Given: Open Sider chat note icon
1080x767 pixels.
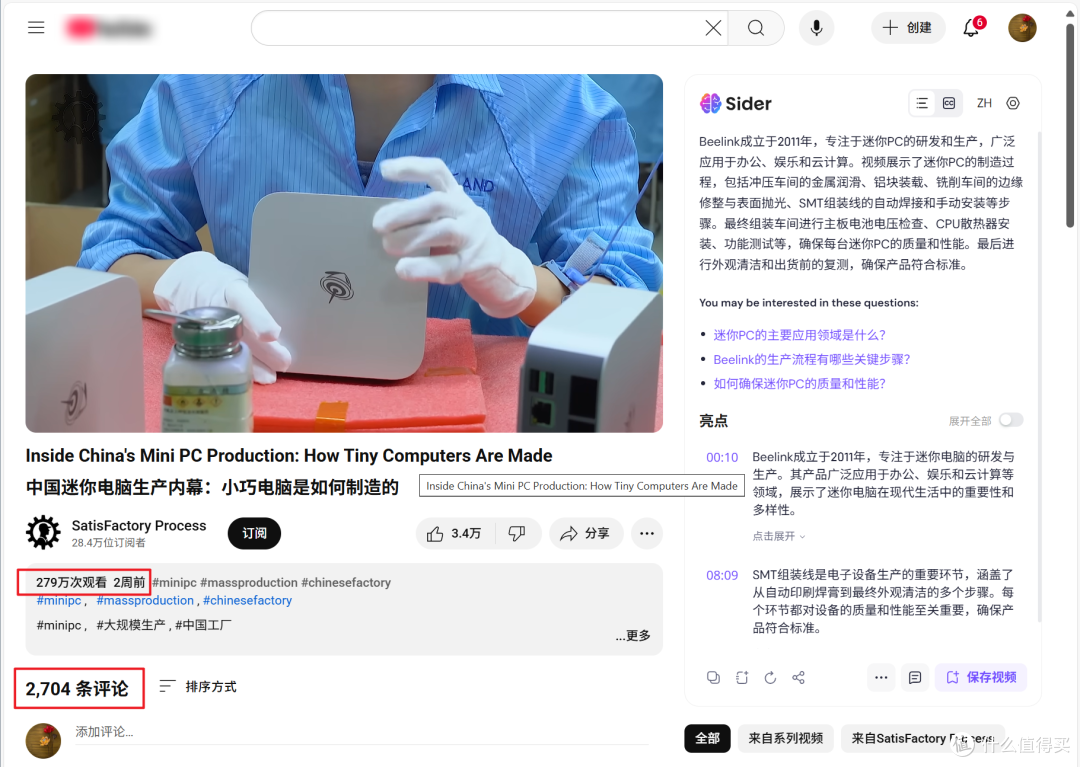Looking at the screenshot, I should [x=915, y=677].
